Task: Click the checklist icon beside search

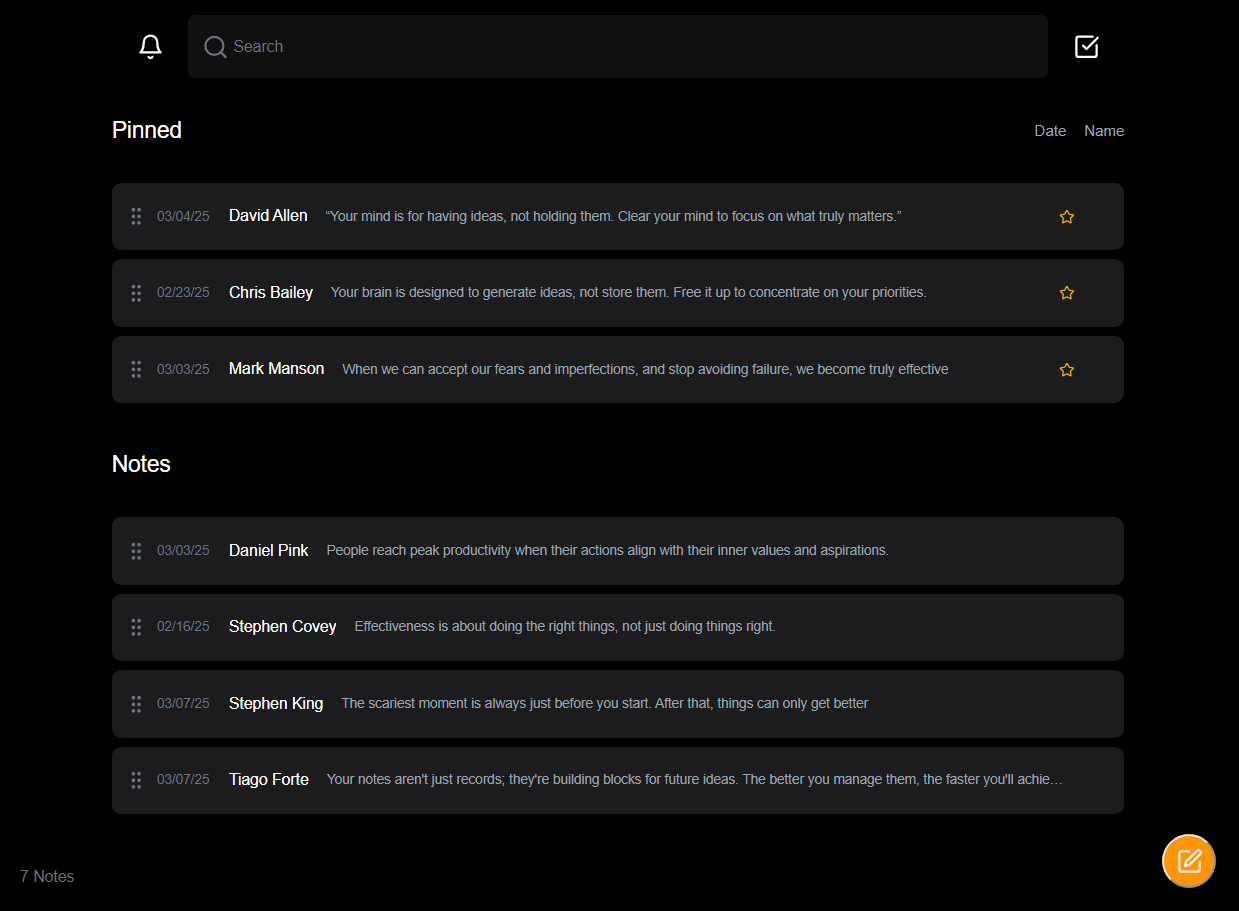Action: [x=1086, y=47]
